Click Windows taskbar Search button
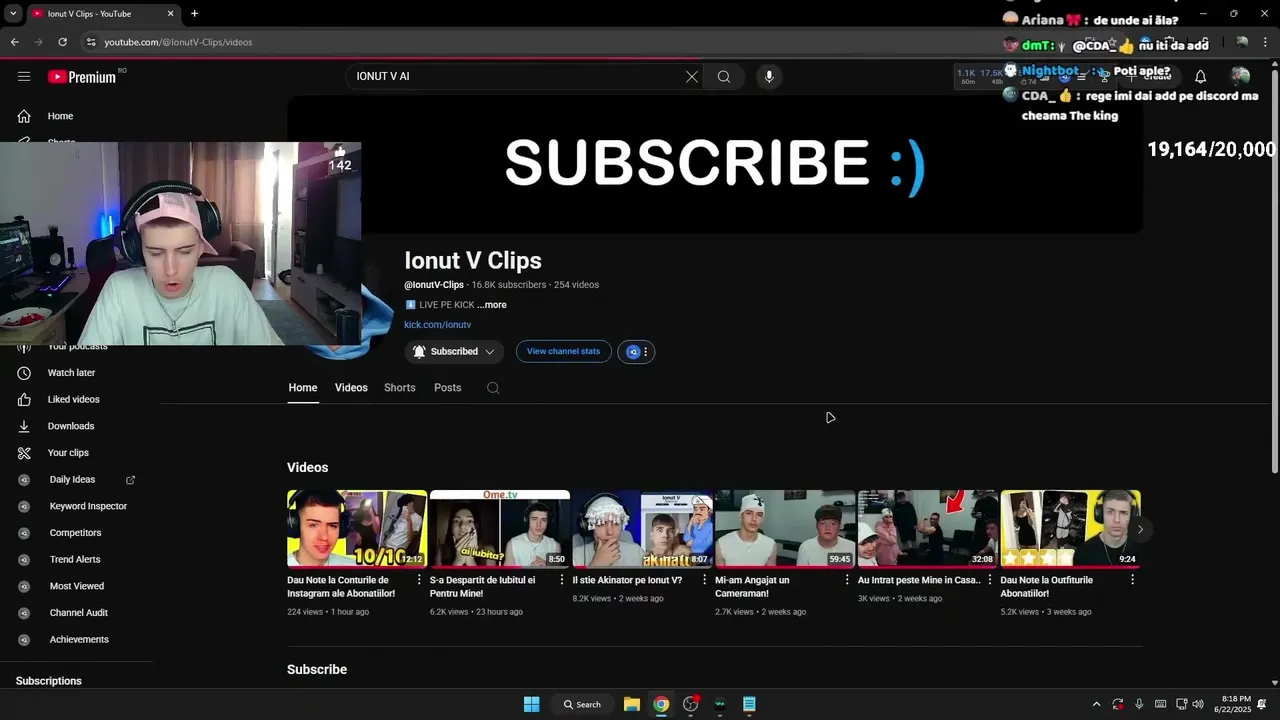Viewport: 1280px width, 720px height. pyautogui.click(x=582, y=704)
